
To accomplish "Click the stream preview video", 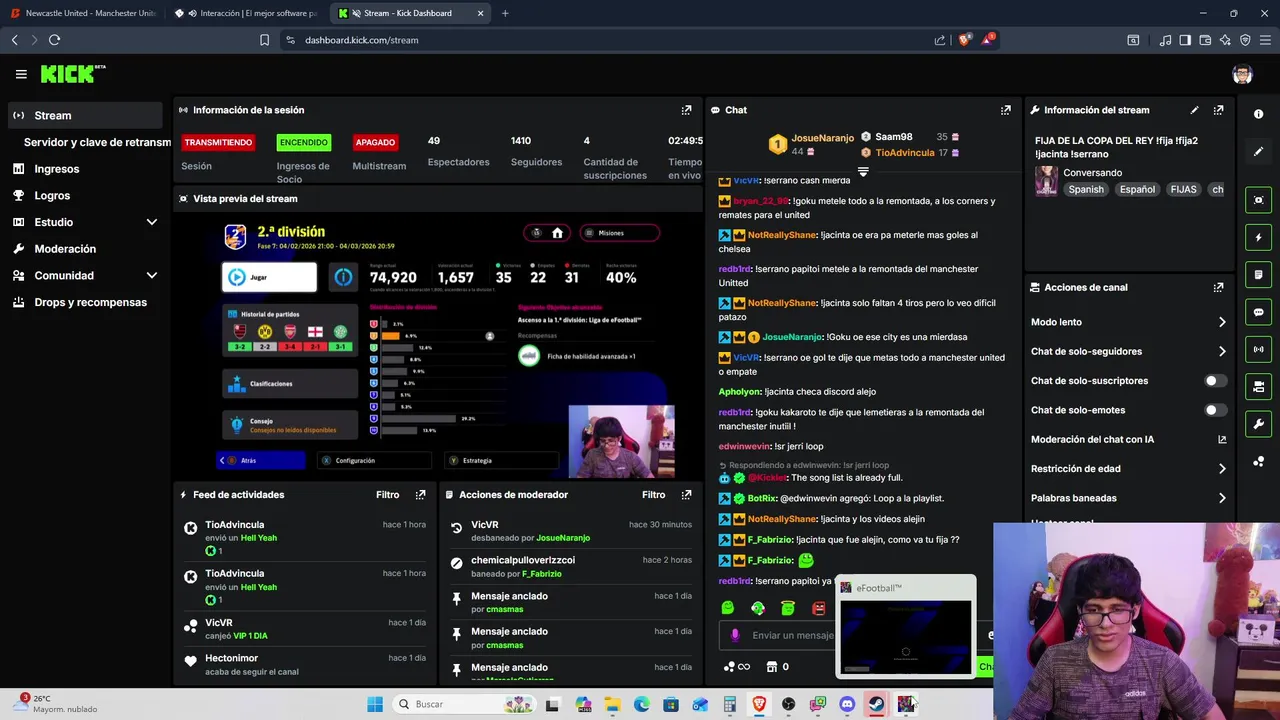I will pos(438,346).
